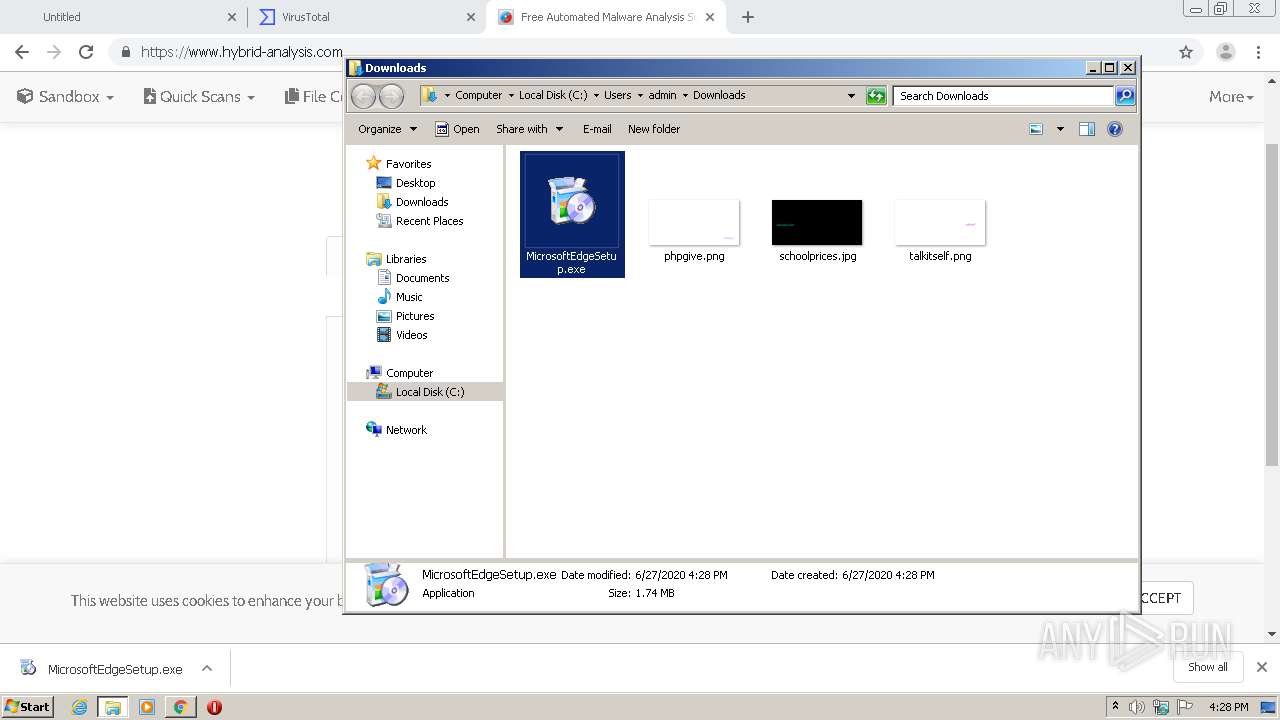The width and height of the screenshot is (1280, 720).
Task: Click the Explorer Forward navigation arrow
Action: pyautogui.click(x=391, y=96)
